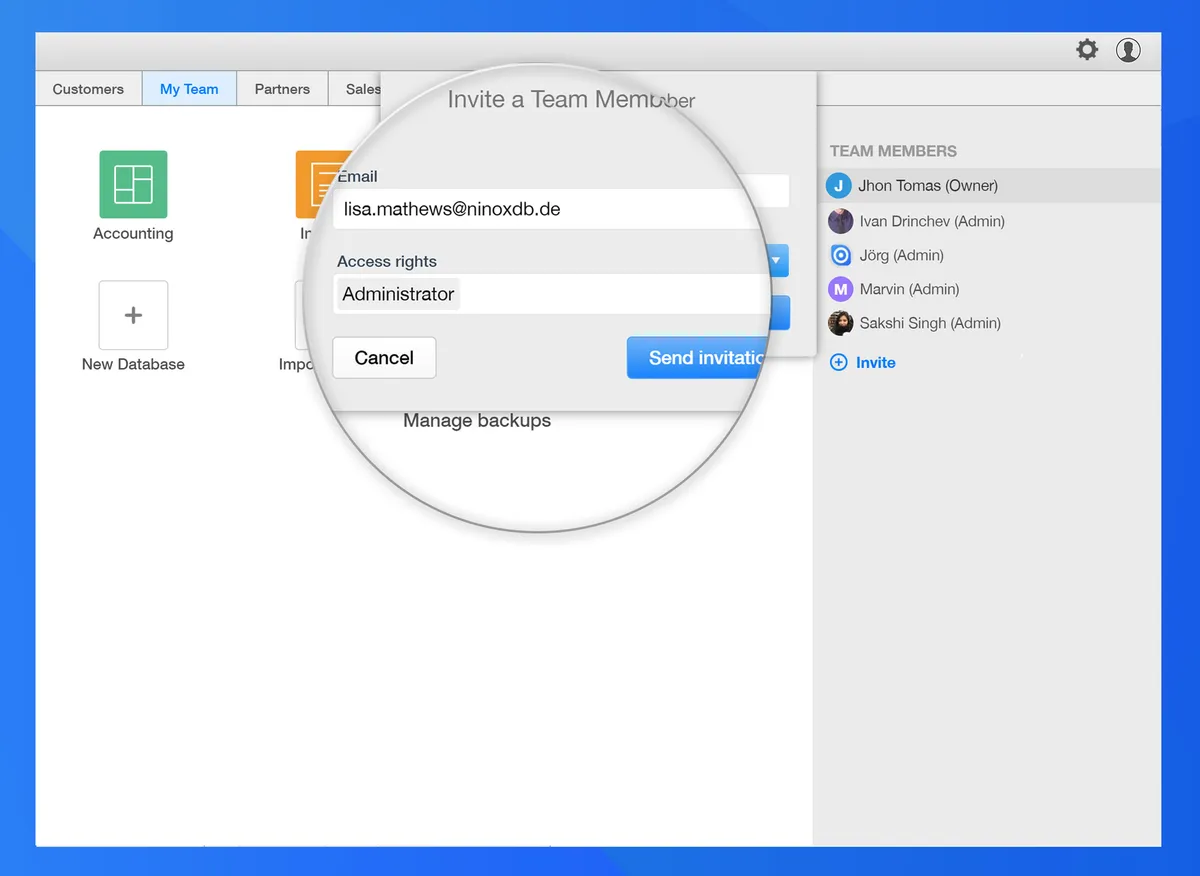Click the Cancel button in invite dialog
This screenshot has width=1200, height=876.
click(384, 358)
